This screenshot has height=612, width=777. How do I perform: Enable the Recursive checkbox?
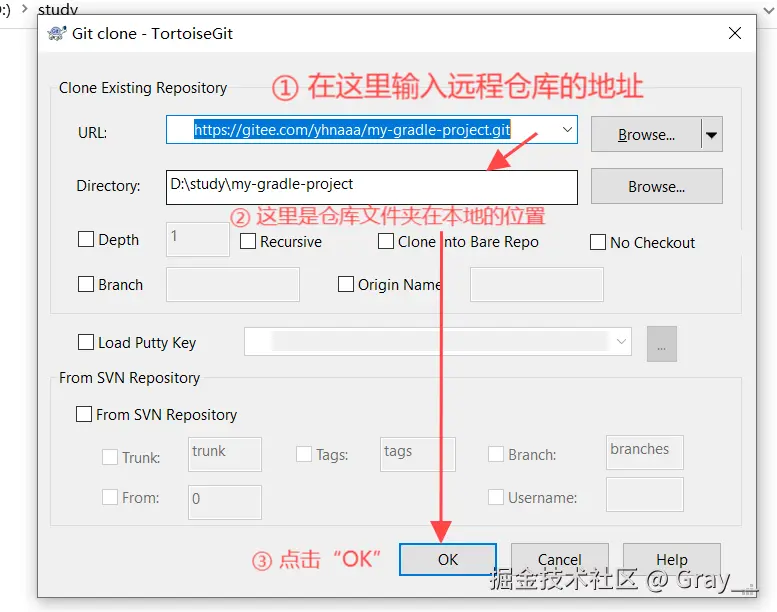248,241
